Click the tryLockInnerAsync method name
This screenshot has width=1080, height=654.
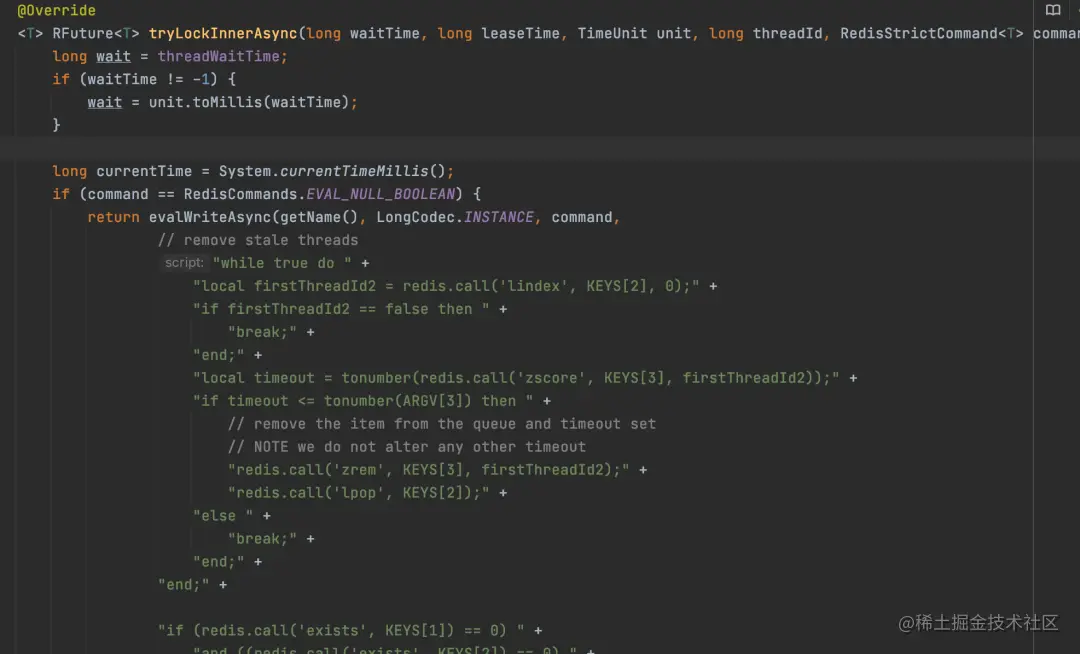(223, 33)
